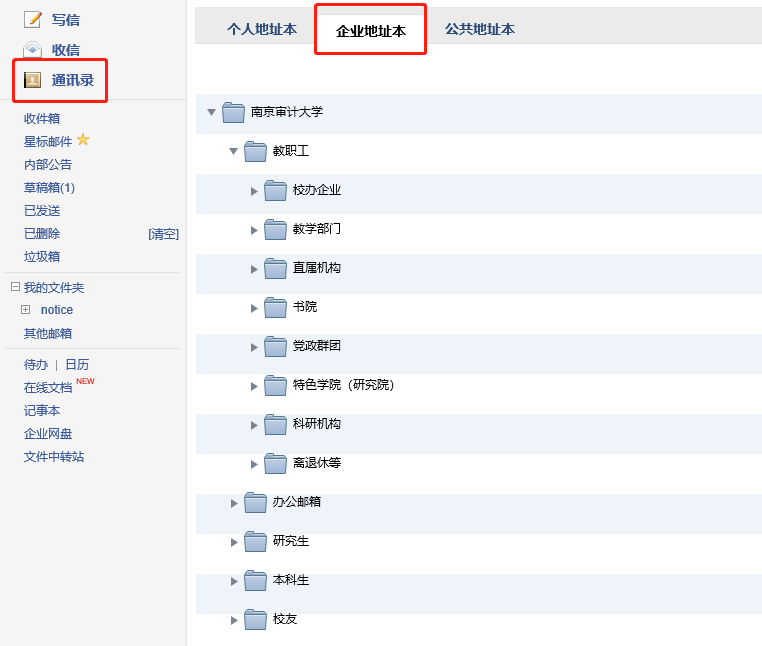Open the 待办 to-do list

tap(36, 365)
